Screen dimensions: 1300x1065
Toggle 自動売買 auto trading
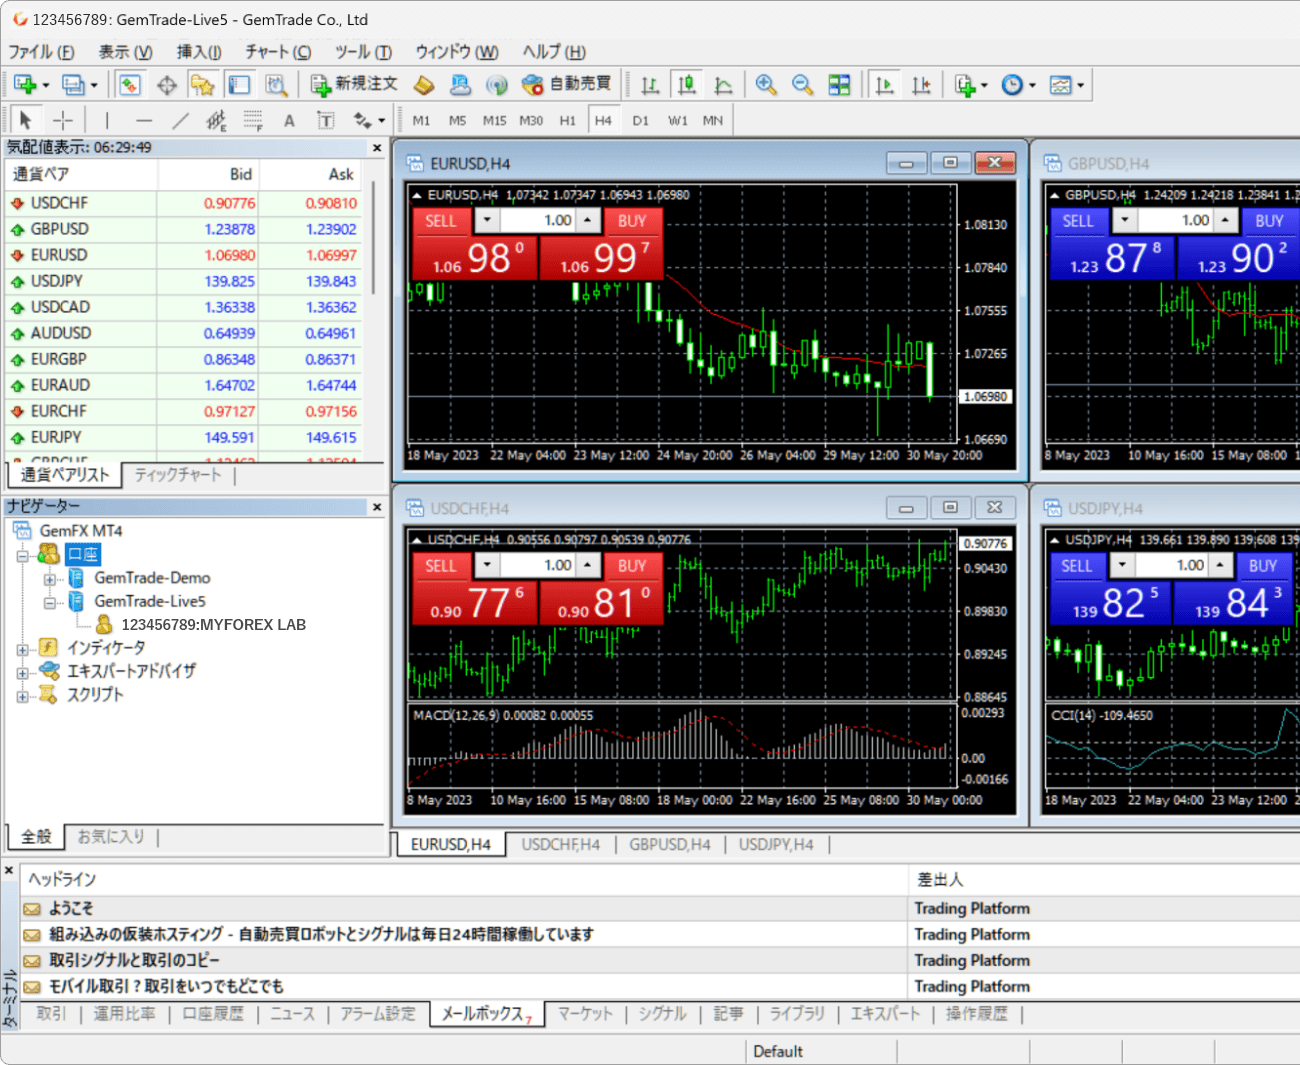click(567, 85)
